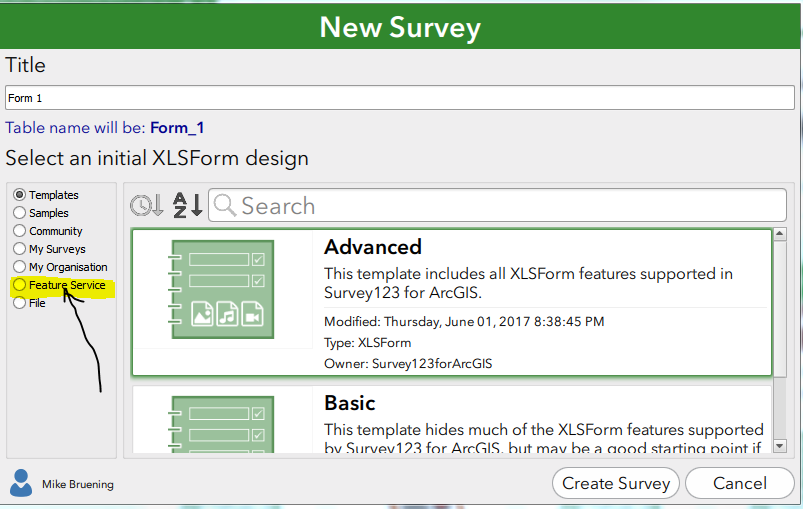
Task: Click the Cancel button
Action: coord(740,483)
